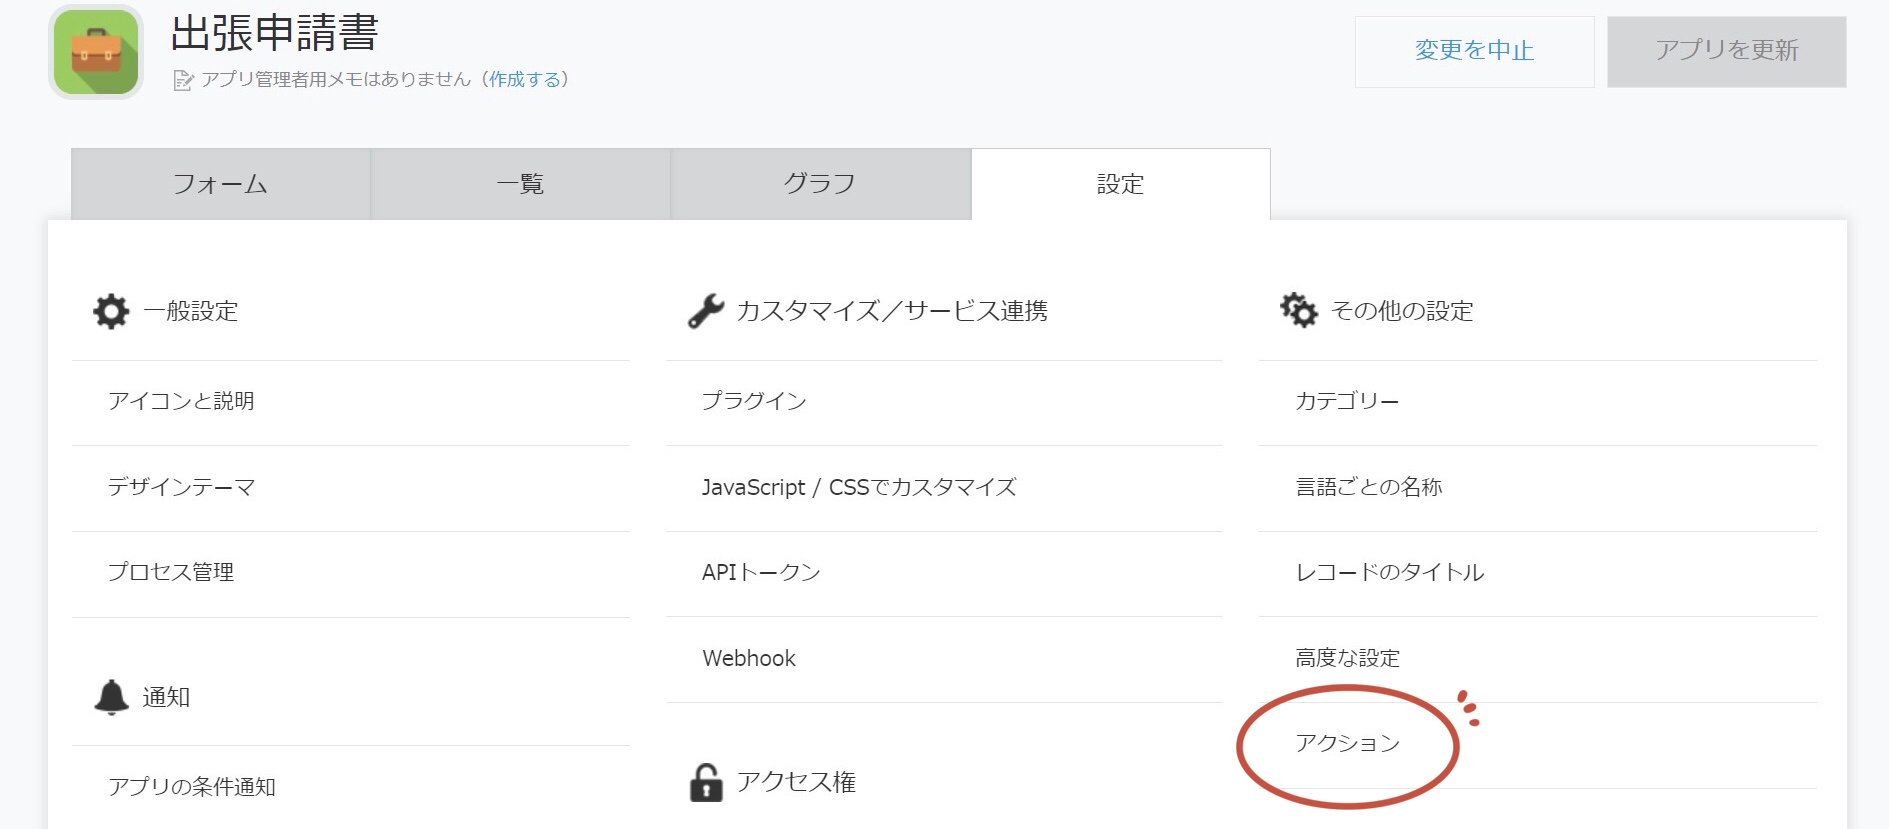Viewport: 1889px width, 829px height.
Task: Click the 通知 section heading
Action: click(166, 697)
